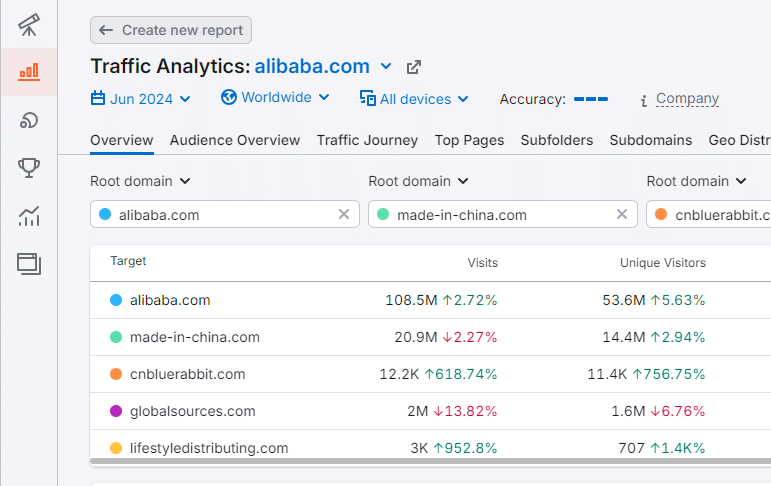This screenshot has width=771, height=486.
Task: Click the made-in-china.com domain input field
Action: point(503,214)
